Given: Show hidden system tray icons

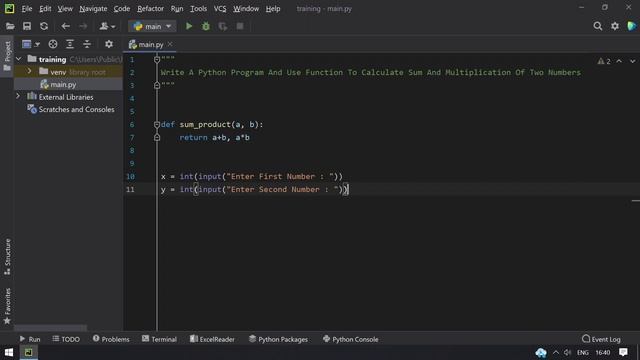Looking at the screenshot, I should click(556, 352).
